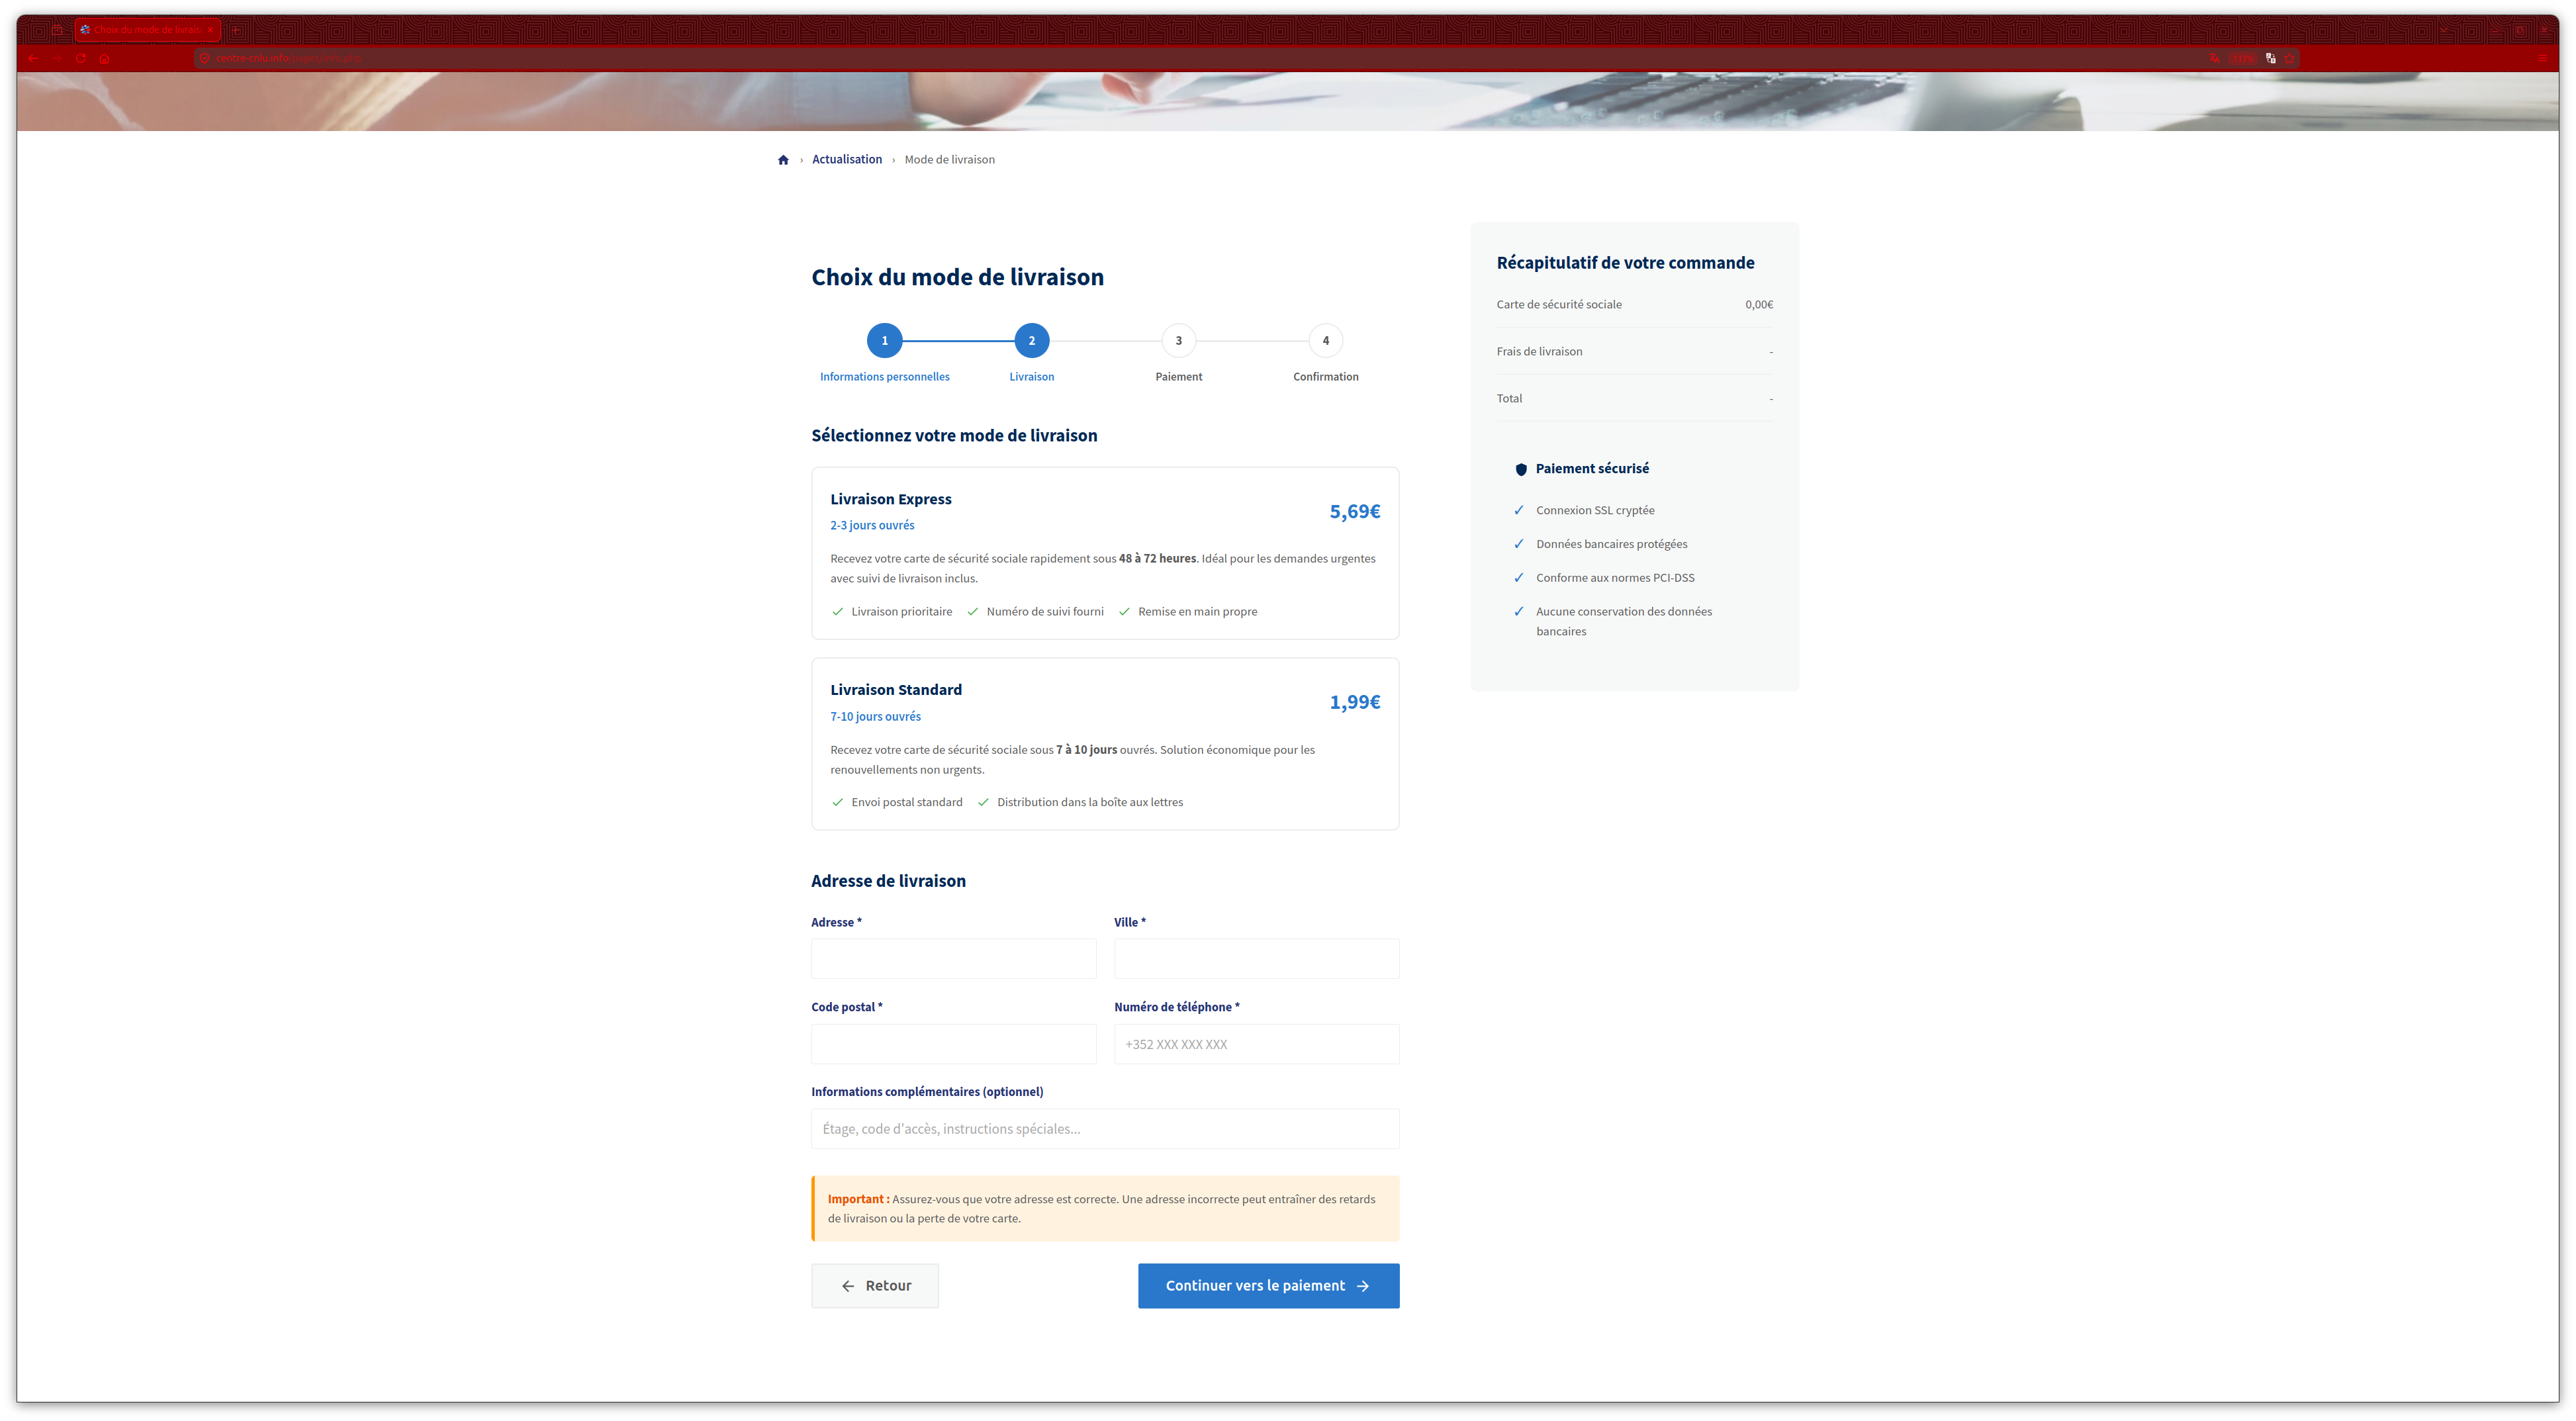Focus the Code postal input field
Viewport: 2576px width, 1421px height.
[x=953, y=1044]
